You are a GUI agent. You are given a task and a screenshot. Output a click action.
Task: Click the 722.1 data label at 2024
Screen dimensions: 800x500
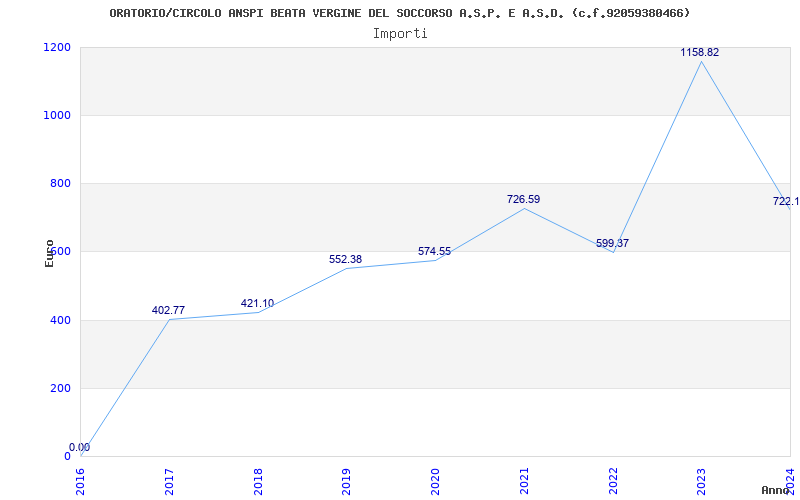click(x=786, y=201)
